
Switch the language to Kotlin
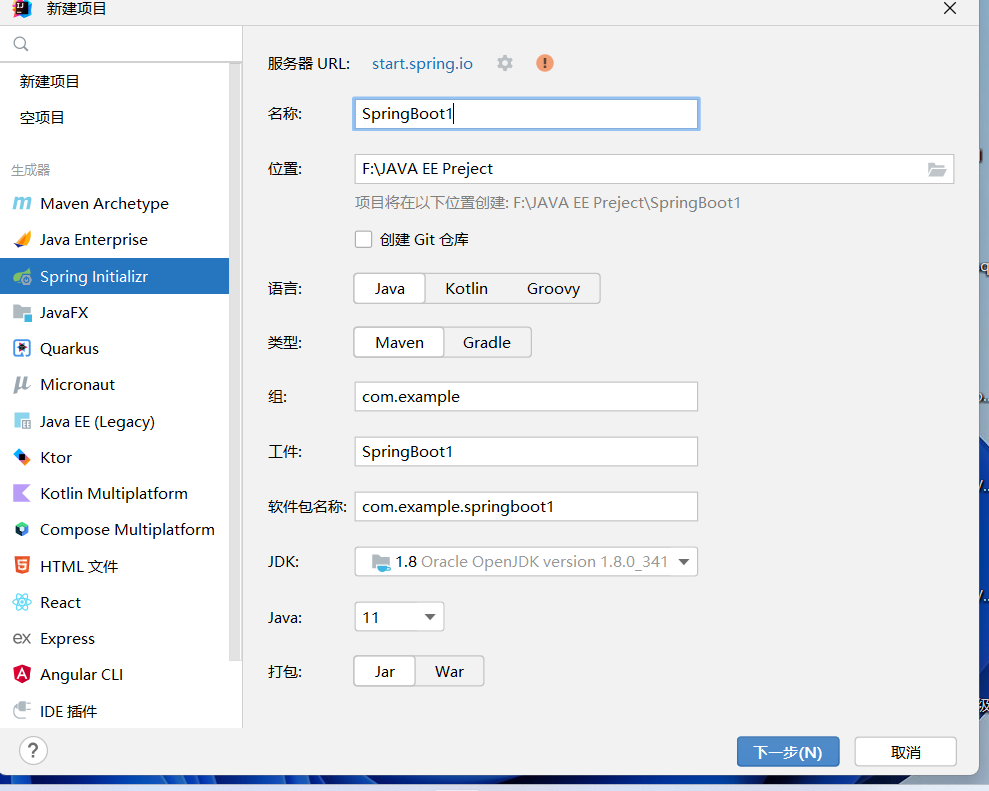click(466, 288)
